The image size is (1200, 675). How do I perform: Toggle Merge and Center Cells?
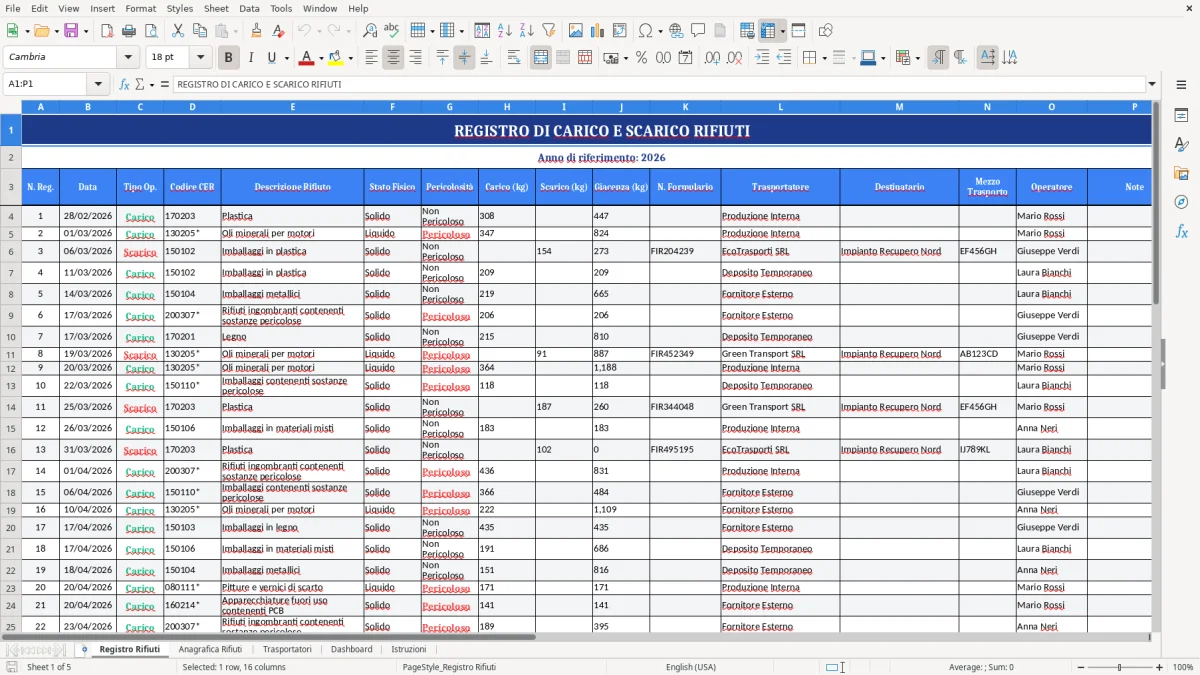(x=541, y=58)
